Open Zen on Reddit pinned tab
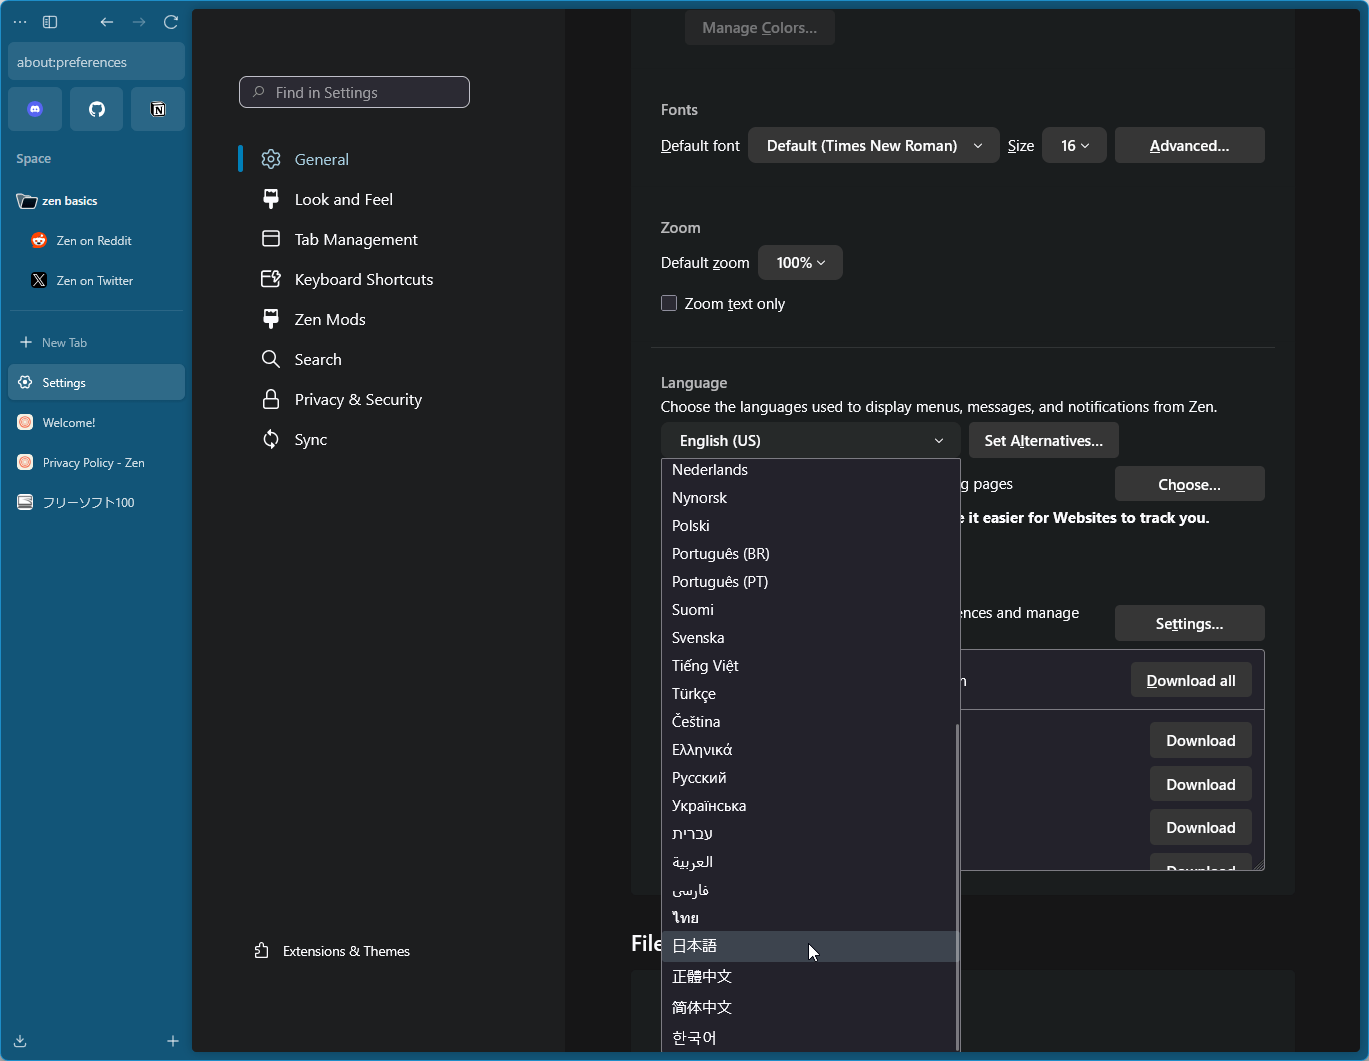 pyautogui.click(x=94, y=241)
